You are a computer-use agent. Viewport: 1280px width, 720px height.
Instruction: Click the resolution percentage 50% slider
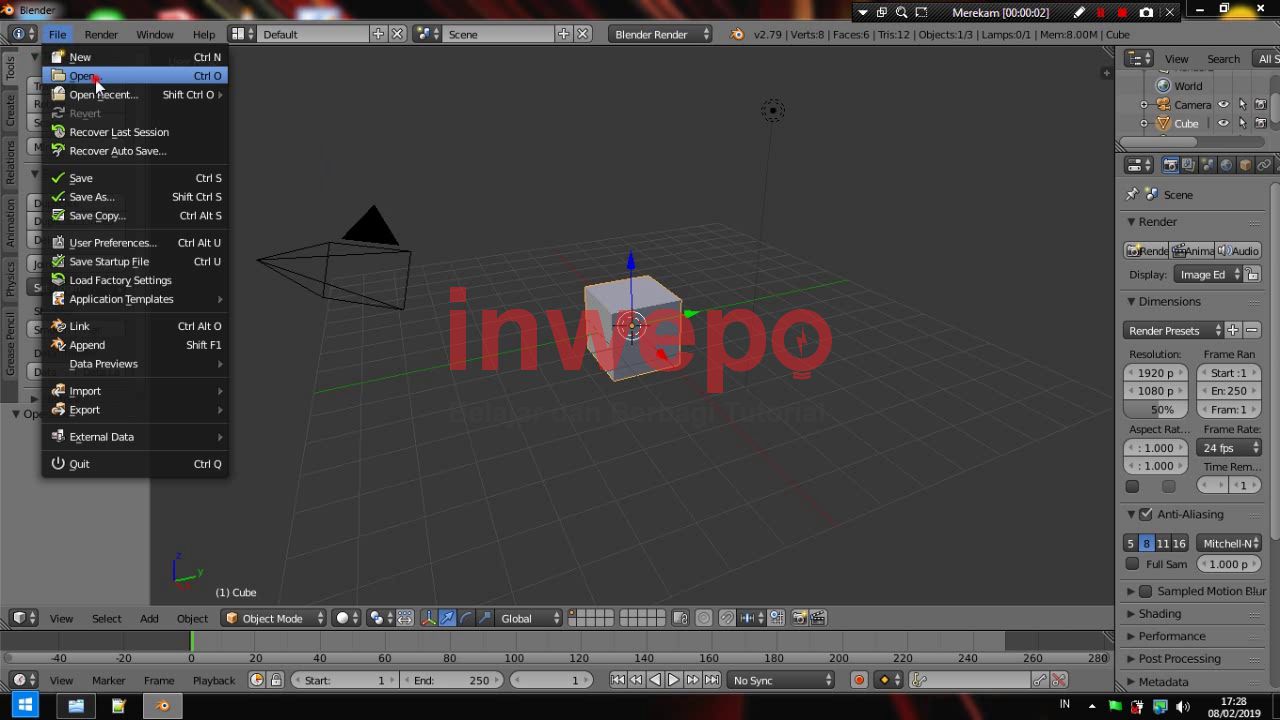point(1156,410)
